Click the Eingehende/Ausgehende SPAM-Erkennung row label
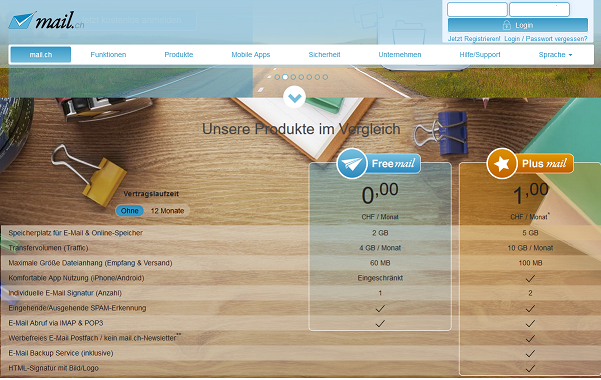Viewport: 601px width, 380px height. pos(77,308)
